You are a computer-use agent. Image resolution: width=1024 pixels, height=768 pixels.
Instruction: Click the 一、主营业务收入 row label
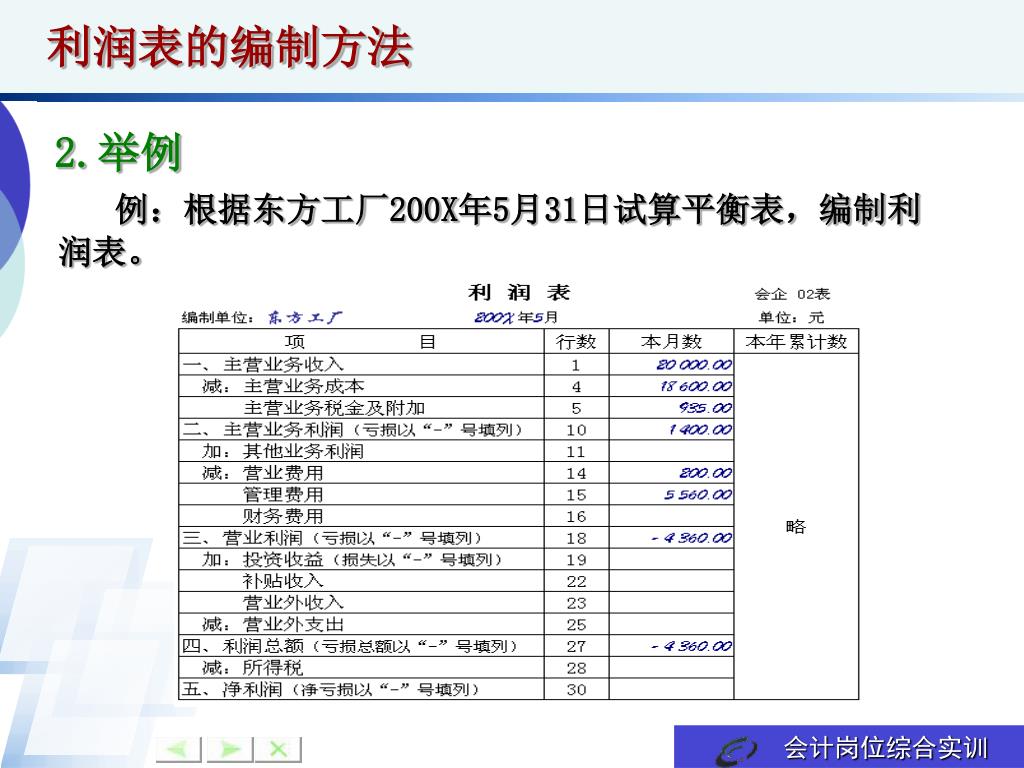pyautogui.click(x=263, y=364)
